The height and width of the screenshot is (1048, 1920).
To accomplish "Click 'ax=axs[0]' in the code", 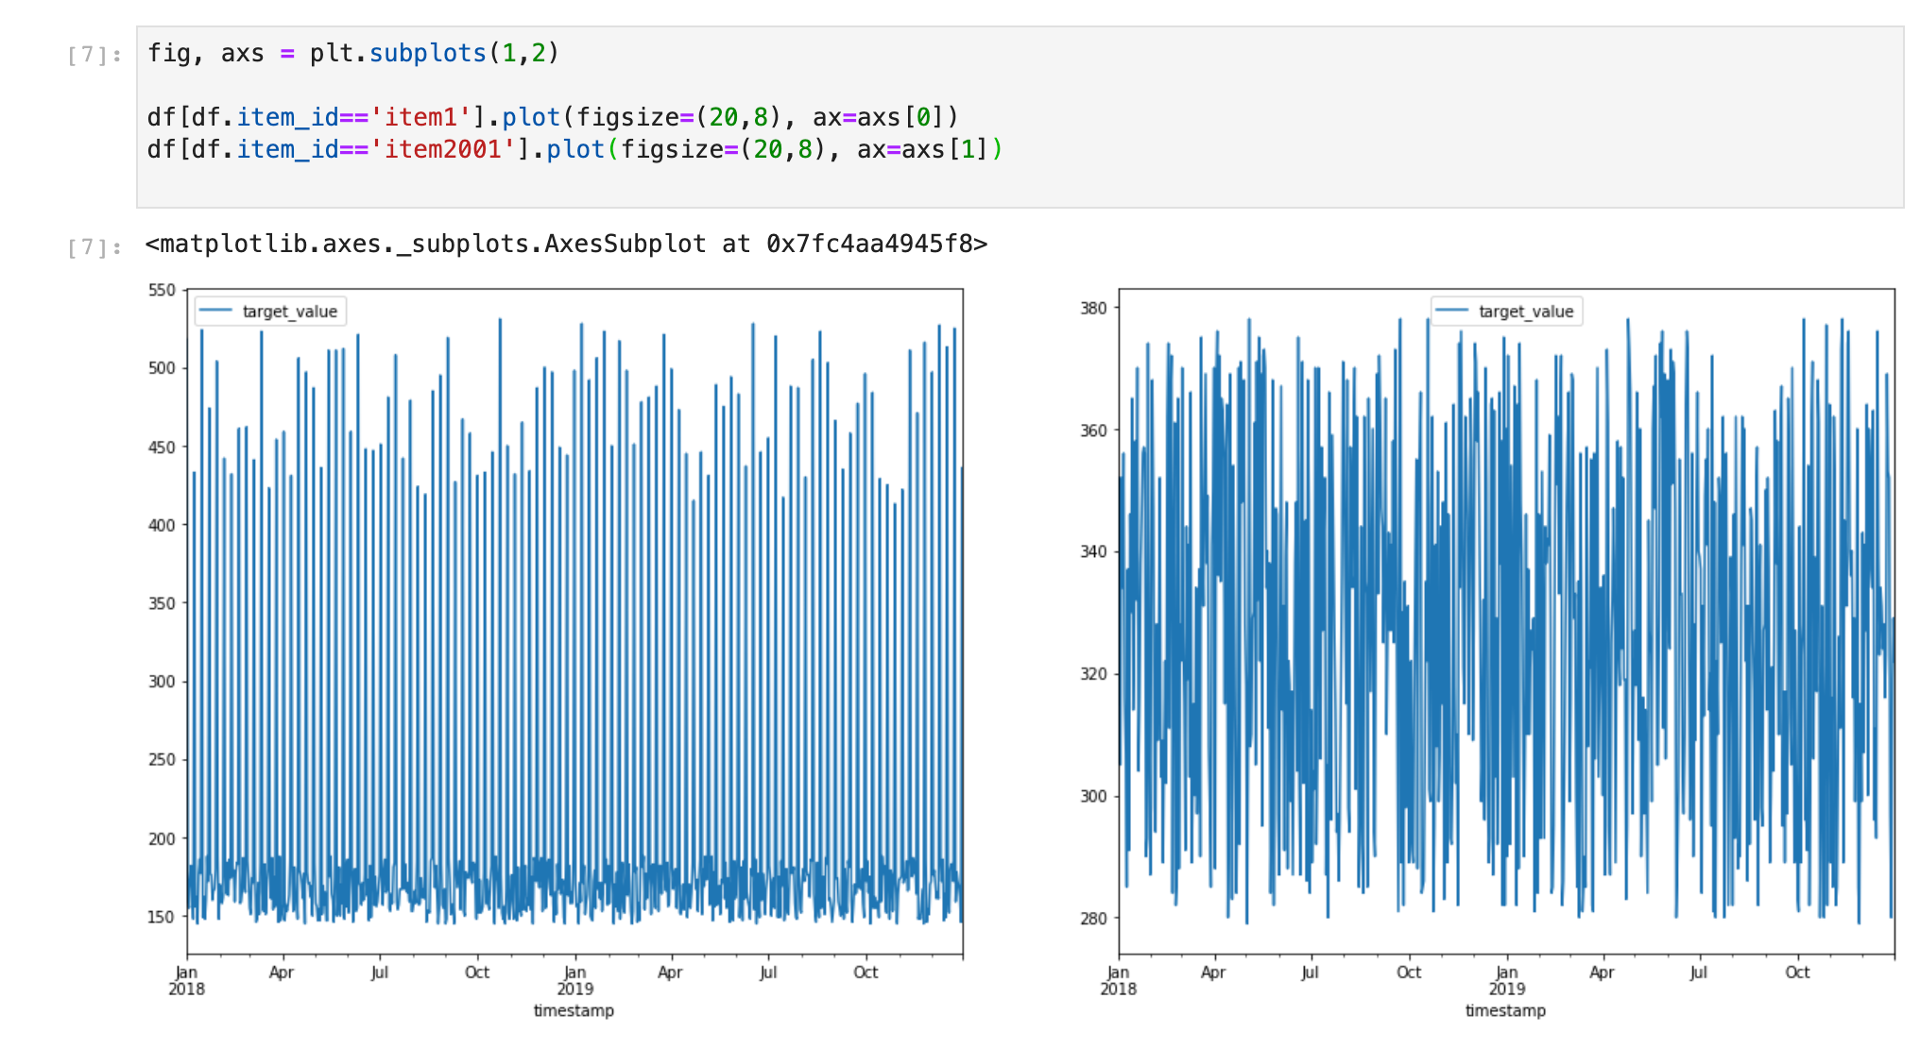I will coord(878,117).
